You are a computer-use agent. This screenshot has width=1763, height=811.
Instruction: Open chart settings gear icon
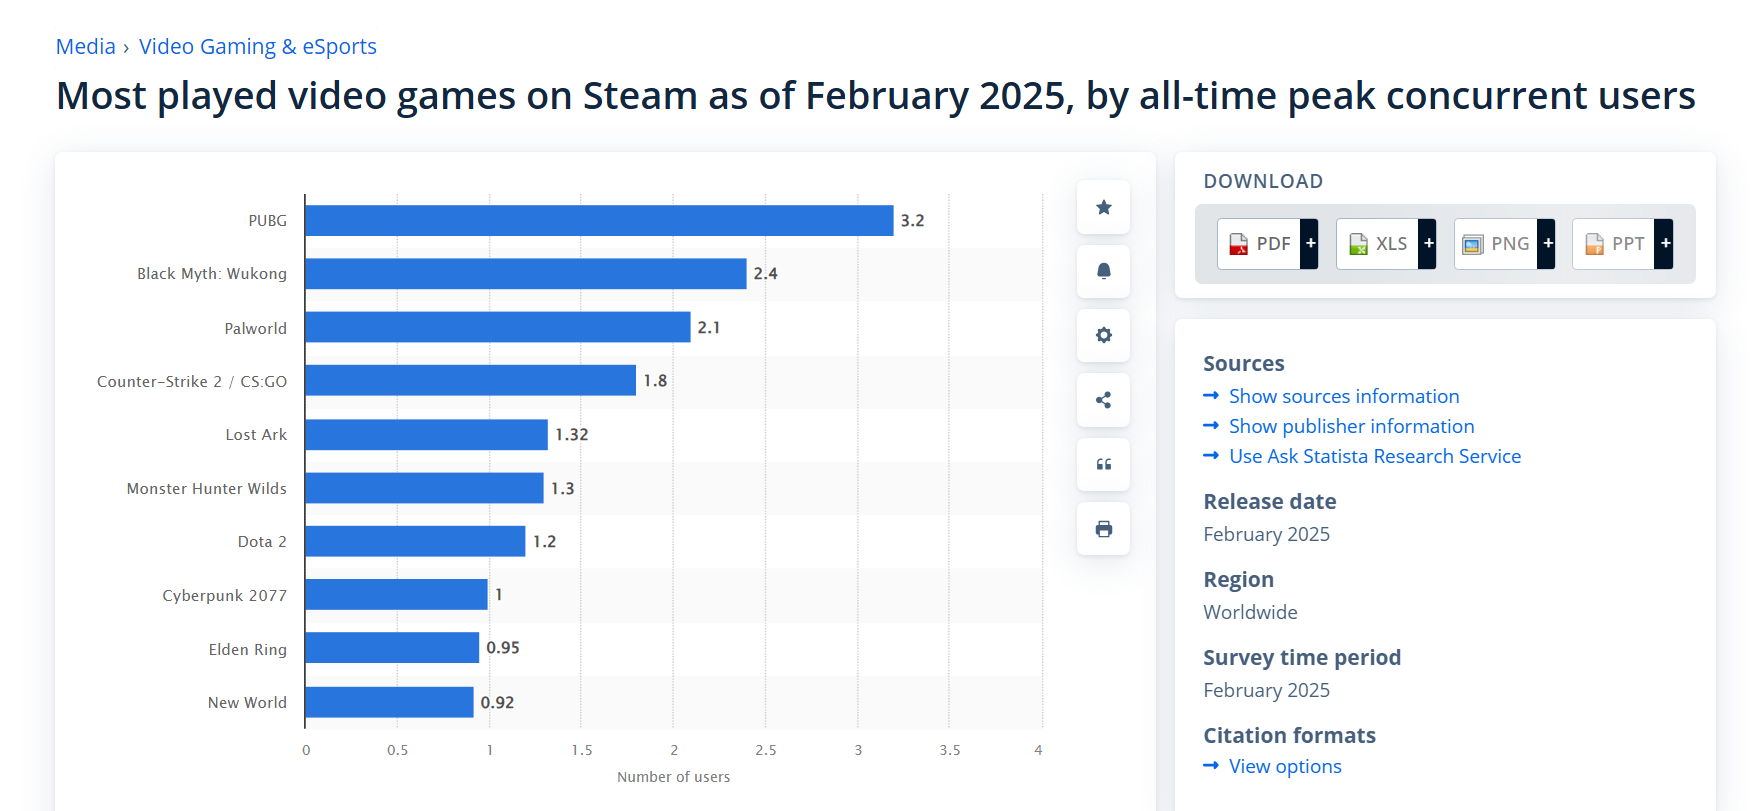(1103, 335)
